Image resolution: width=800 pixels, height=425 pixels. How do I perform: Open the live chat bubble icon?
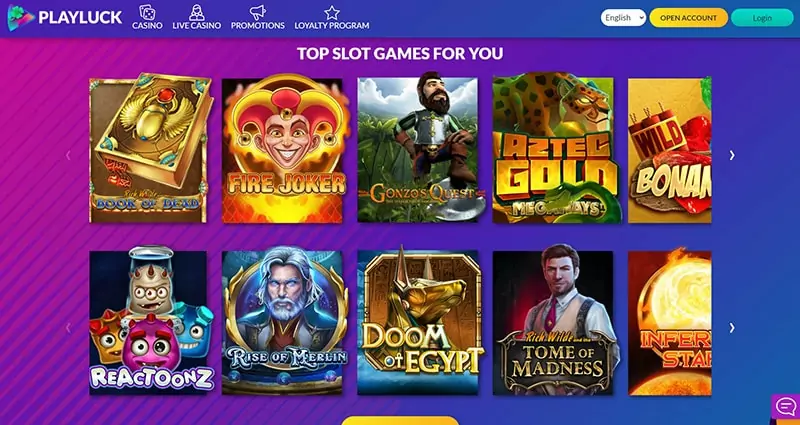point(785,407)
